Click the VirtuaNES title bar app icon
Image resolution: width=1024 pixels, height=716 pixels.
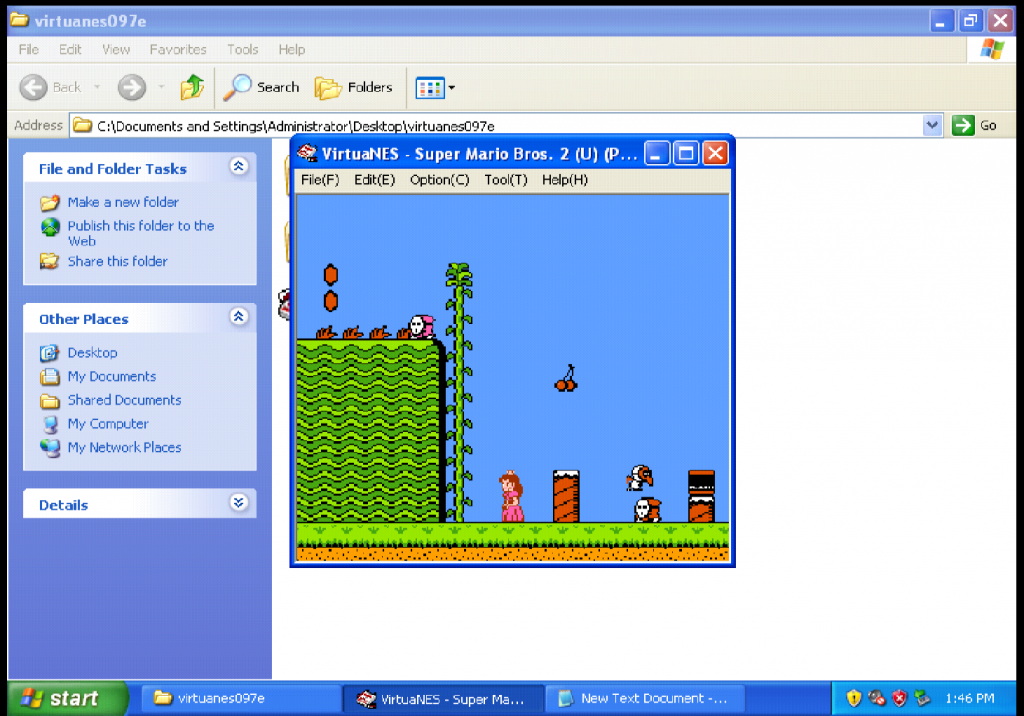point(307,154)
